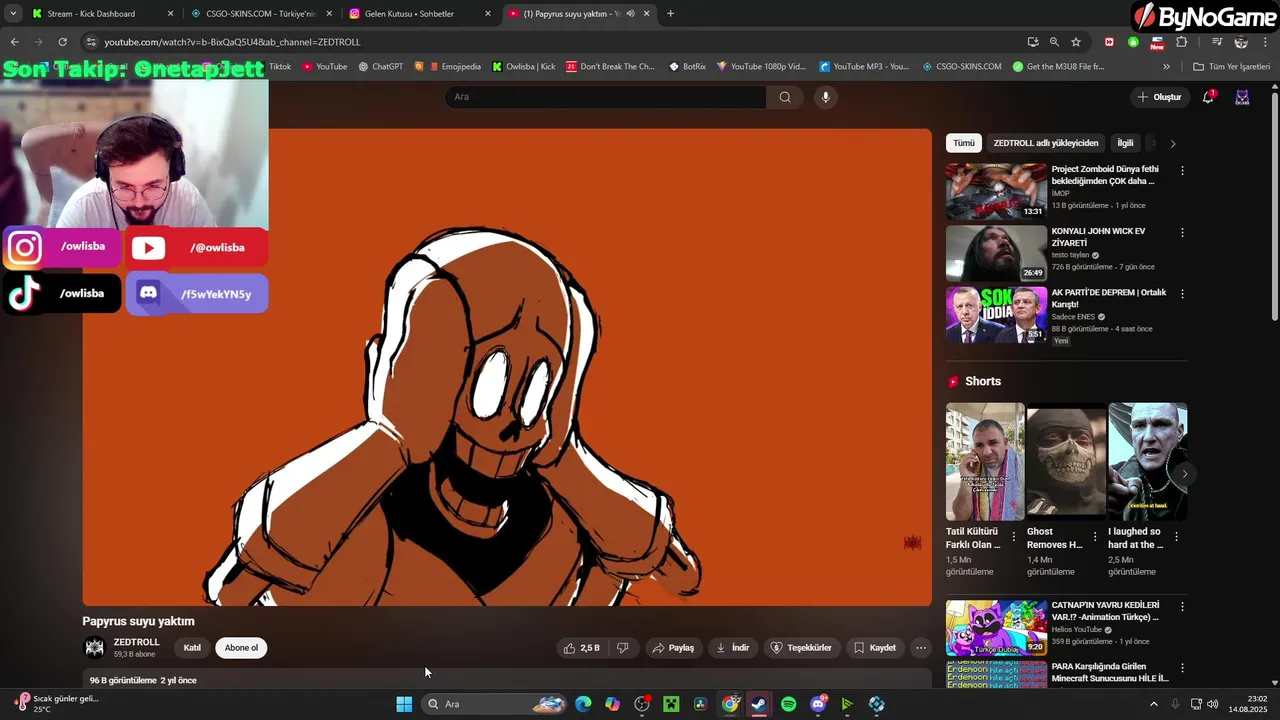Open options for CATNAP'IN YAVRU KEDİLERİ video
This screenshot has height=720, width=1280.
tap(1182, 606)
